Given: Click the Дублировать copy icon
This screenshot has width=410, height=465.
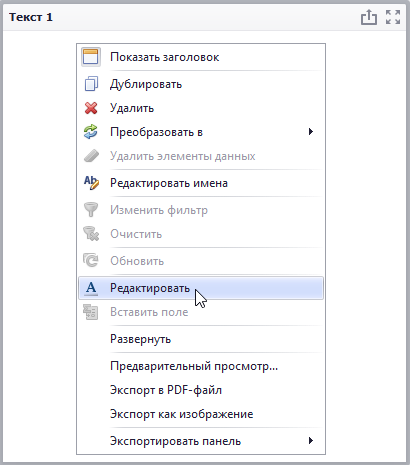Looking at the screenshot, I should point(91,84).
